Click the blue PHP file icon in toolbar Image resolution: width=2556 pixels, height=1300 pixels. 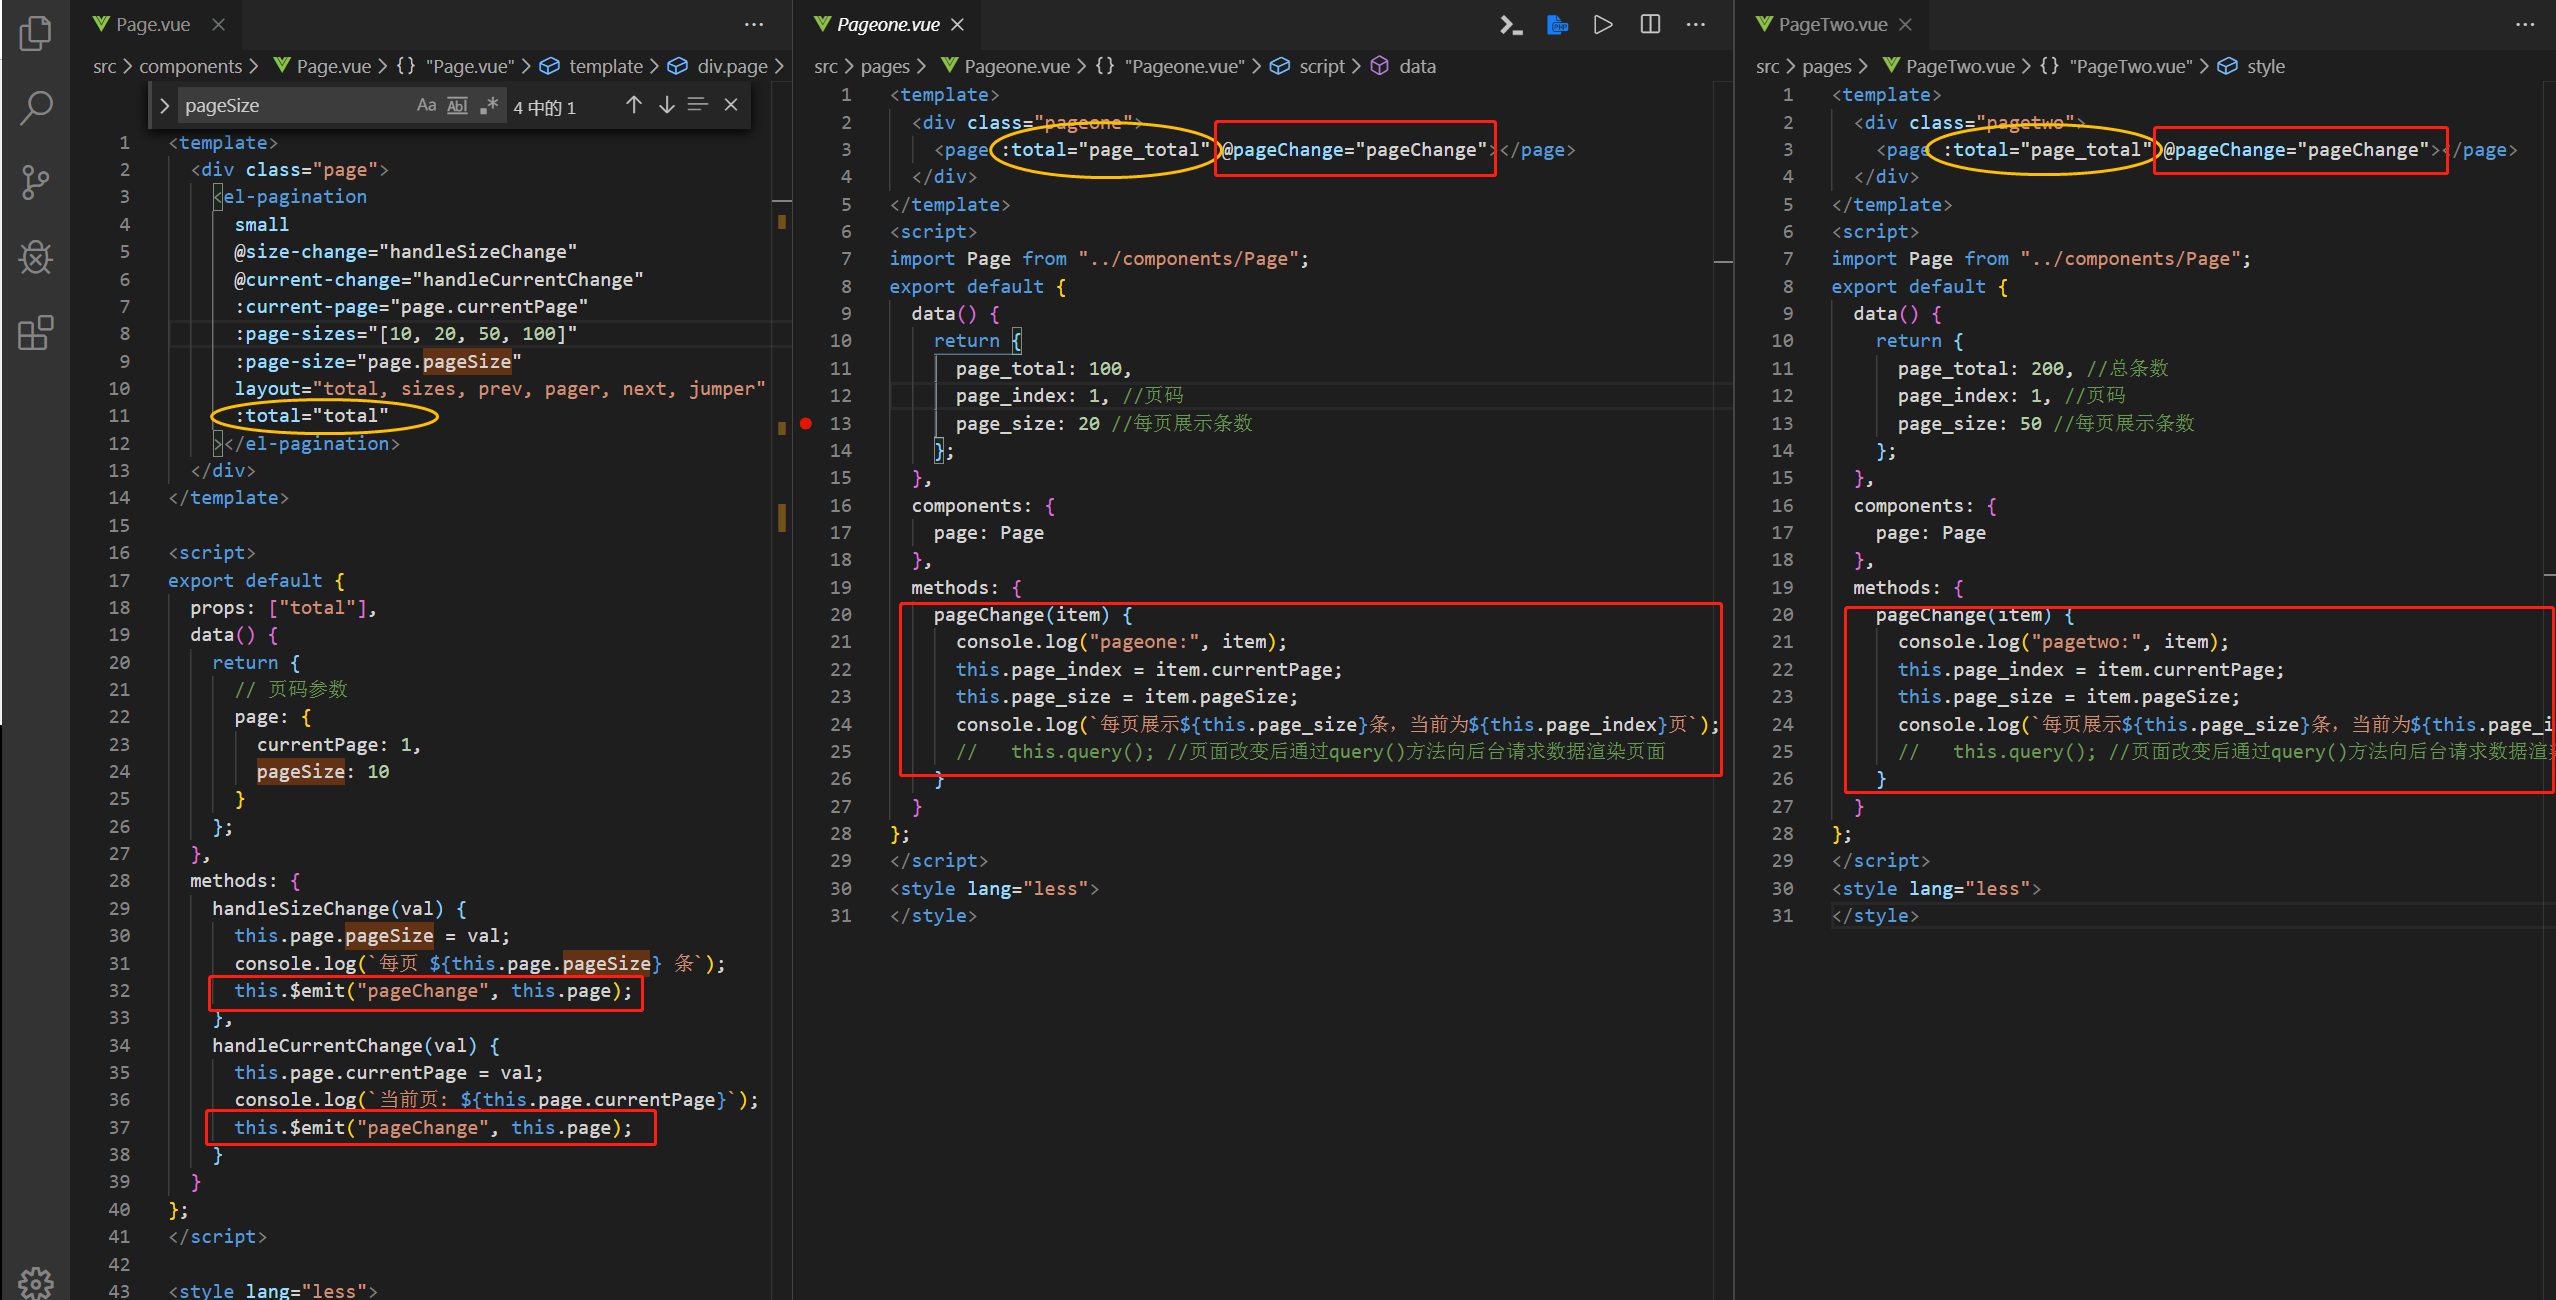1557,25
